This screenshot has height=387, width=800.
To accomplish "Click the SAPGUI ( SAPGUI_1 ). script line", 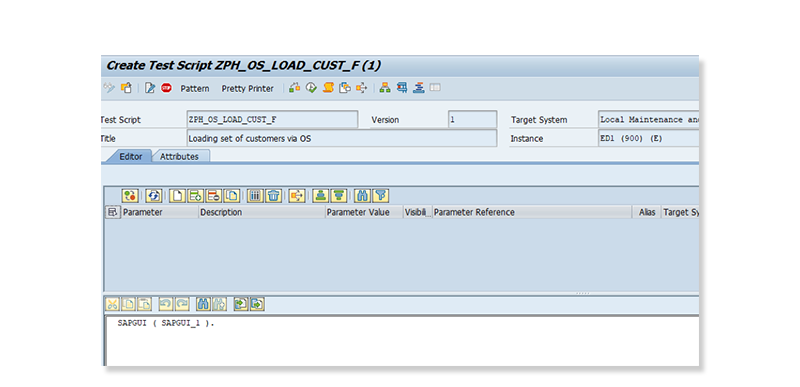I will (166, 324).
